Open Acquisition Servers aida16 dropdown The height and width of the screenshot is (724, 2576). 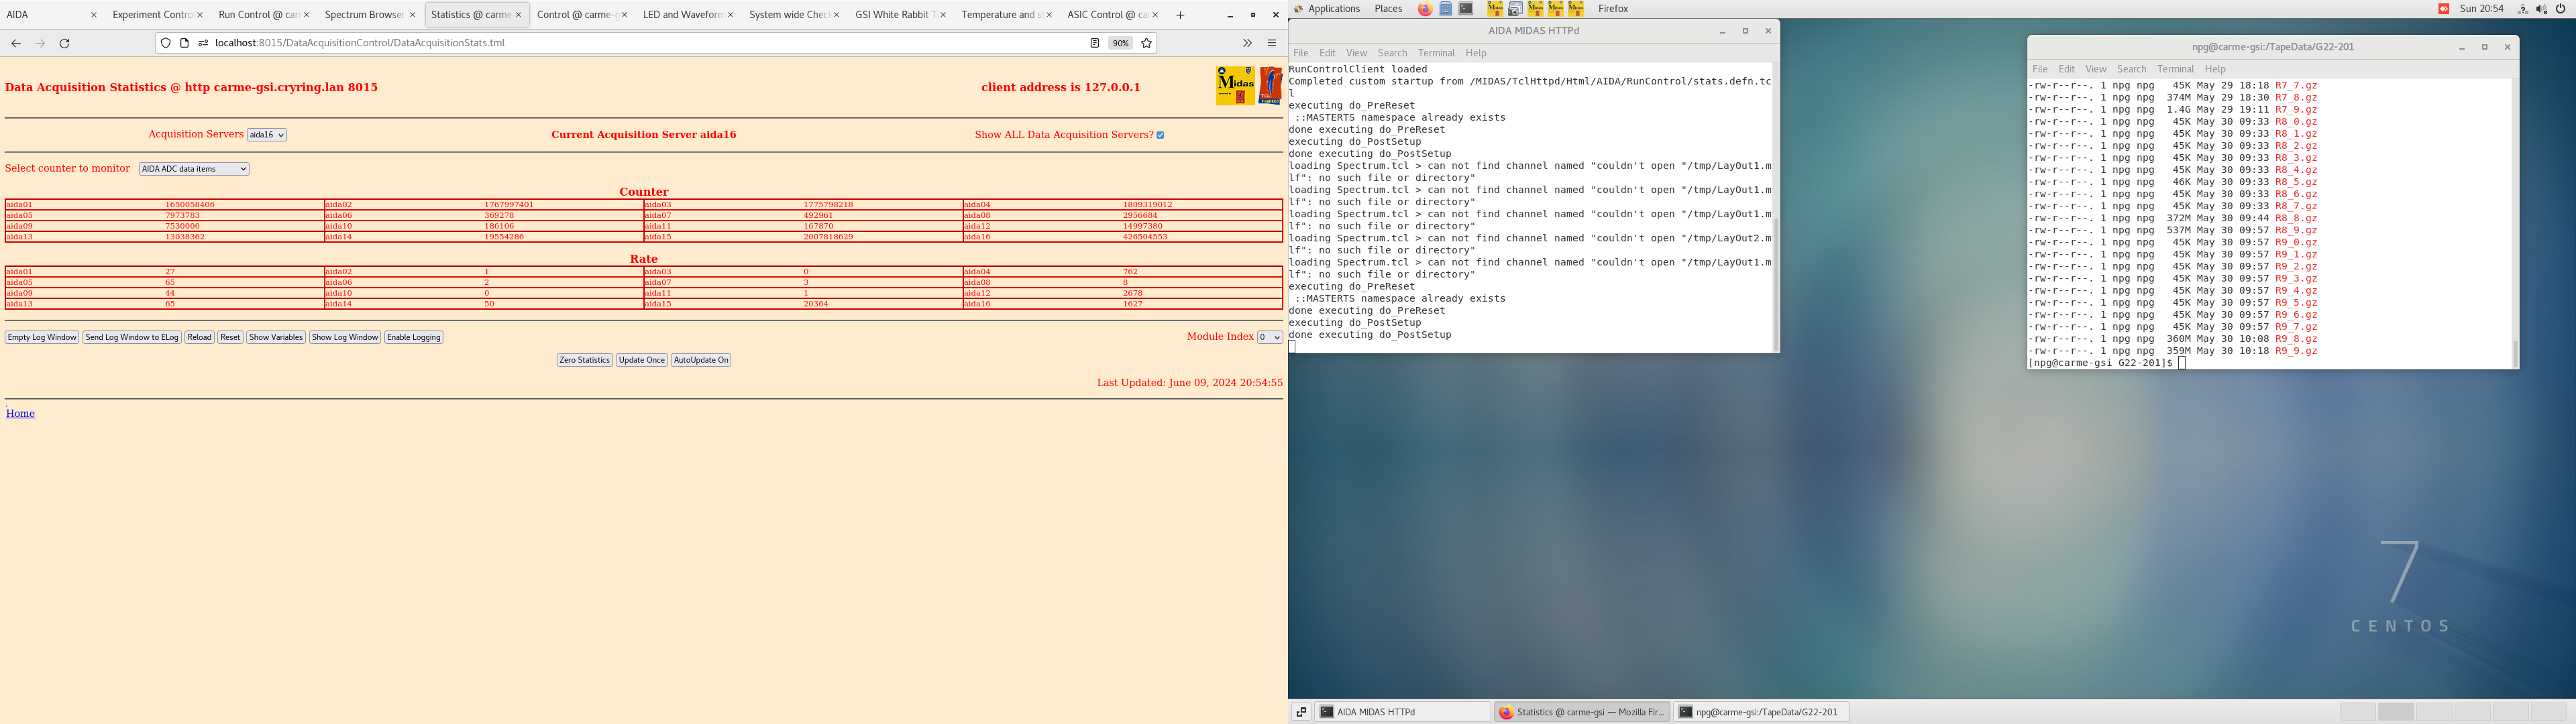(267, 135)
